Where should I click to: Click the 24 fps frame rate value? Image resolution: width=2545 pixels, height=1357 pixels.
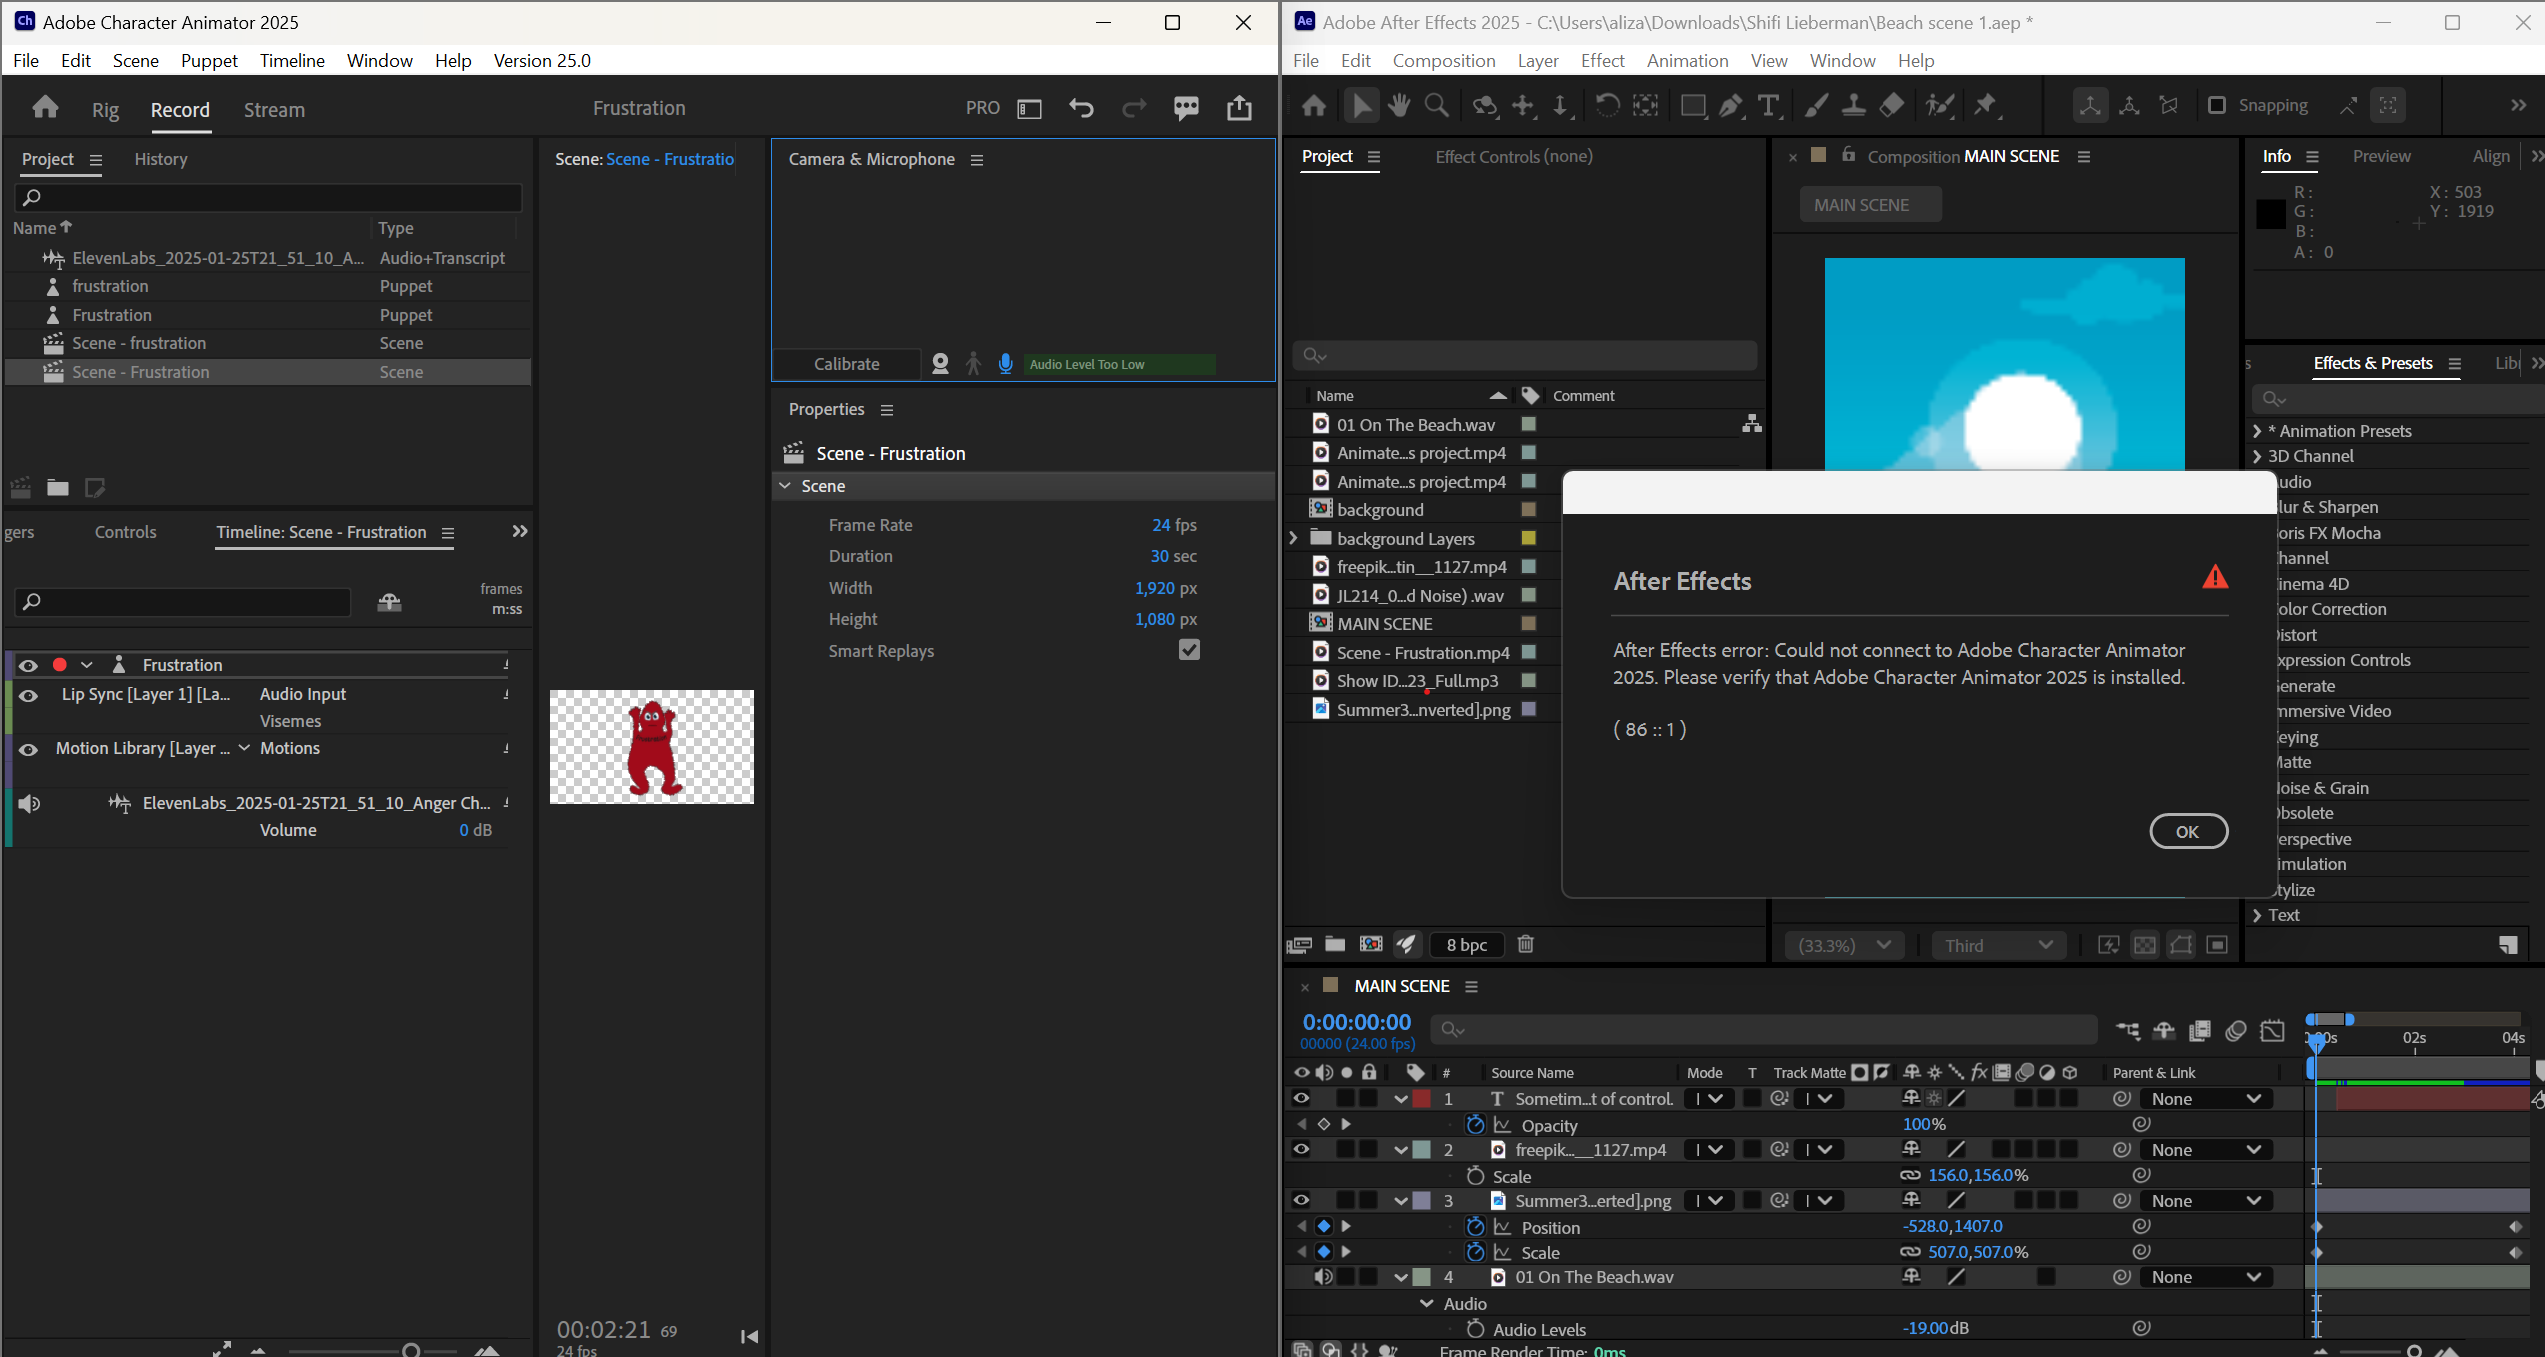point(1174,525)
